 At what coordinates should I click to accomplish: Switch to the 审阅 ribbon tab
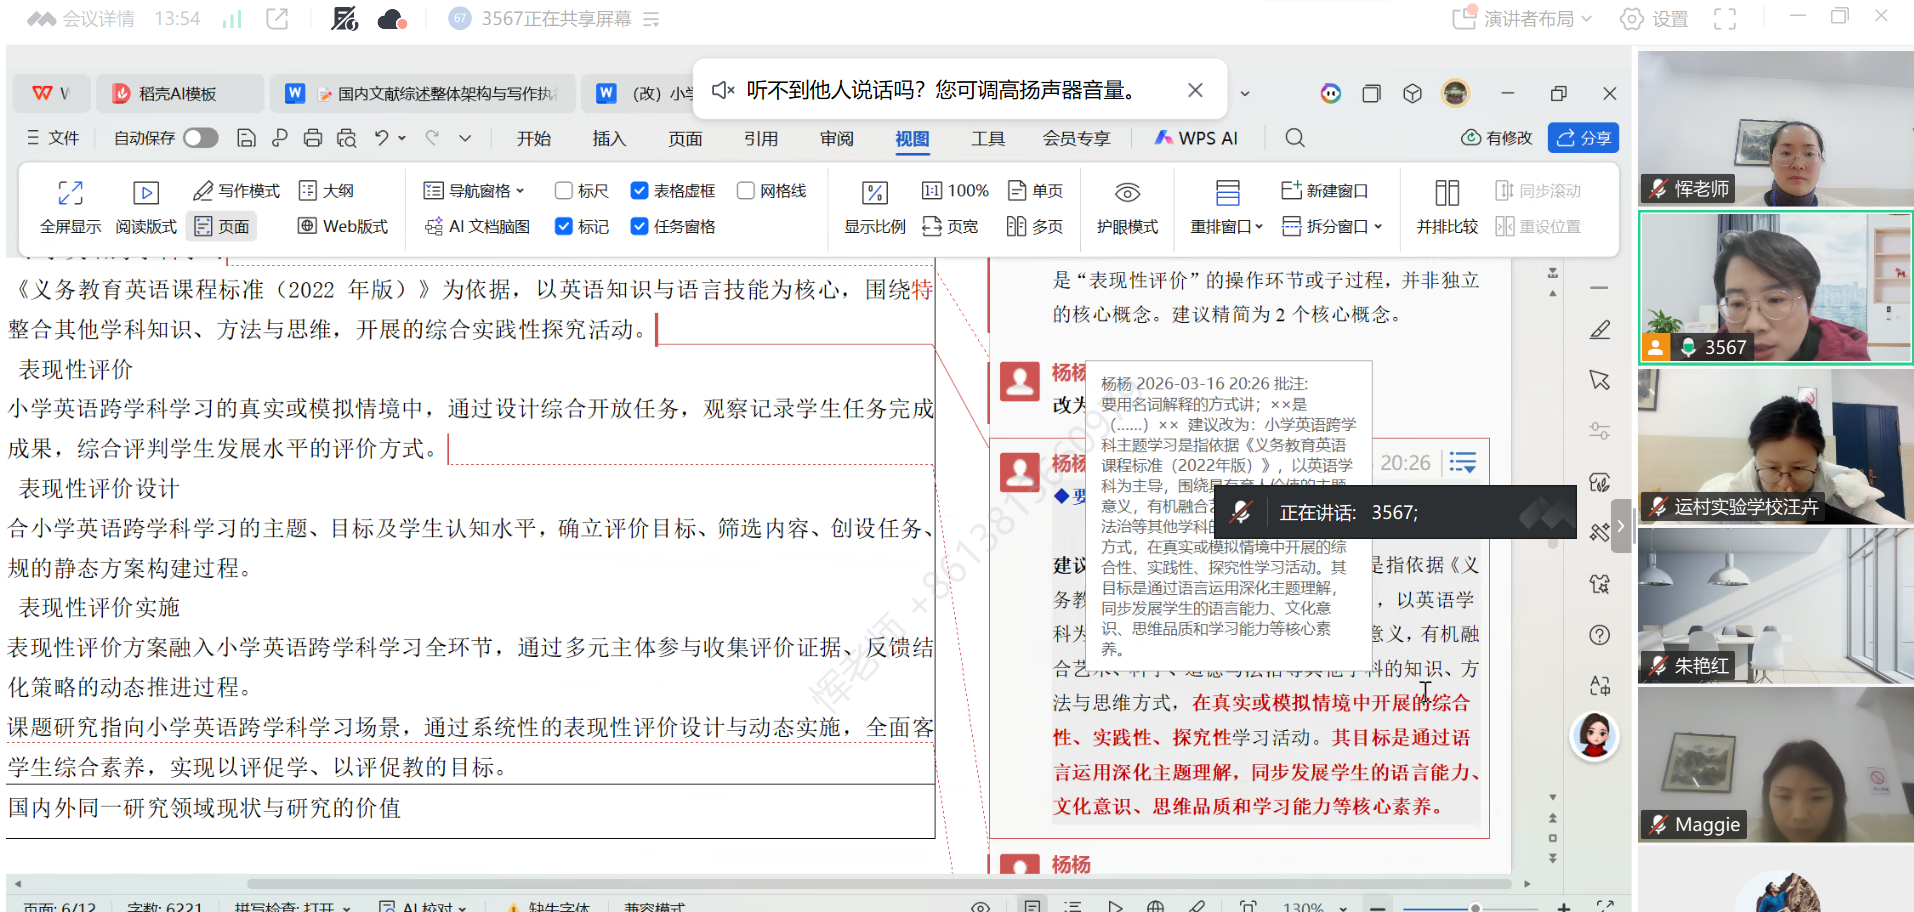[836, 138]
